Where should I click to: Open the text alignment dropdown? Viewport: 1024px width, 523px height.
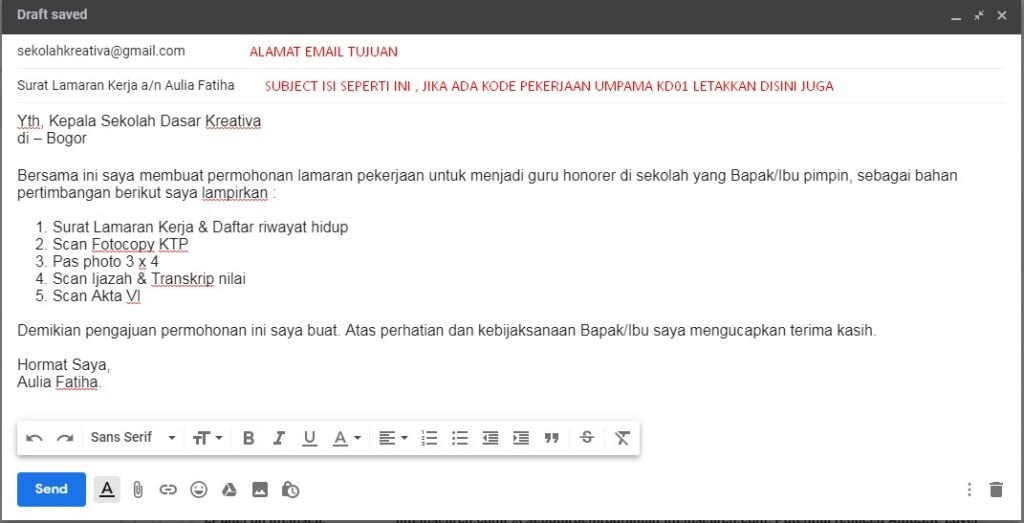coord(393,438)
